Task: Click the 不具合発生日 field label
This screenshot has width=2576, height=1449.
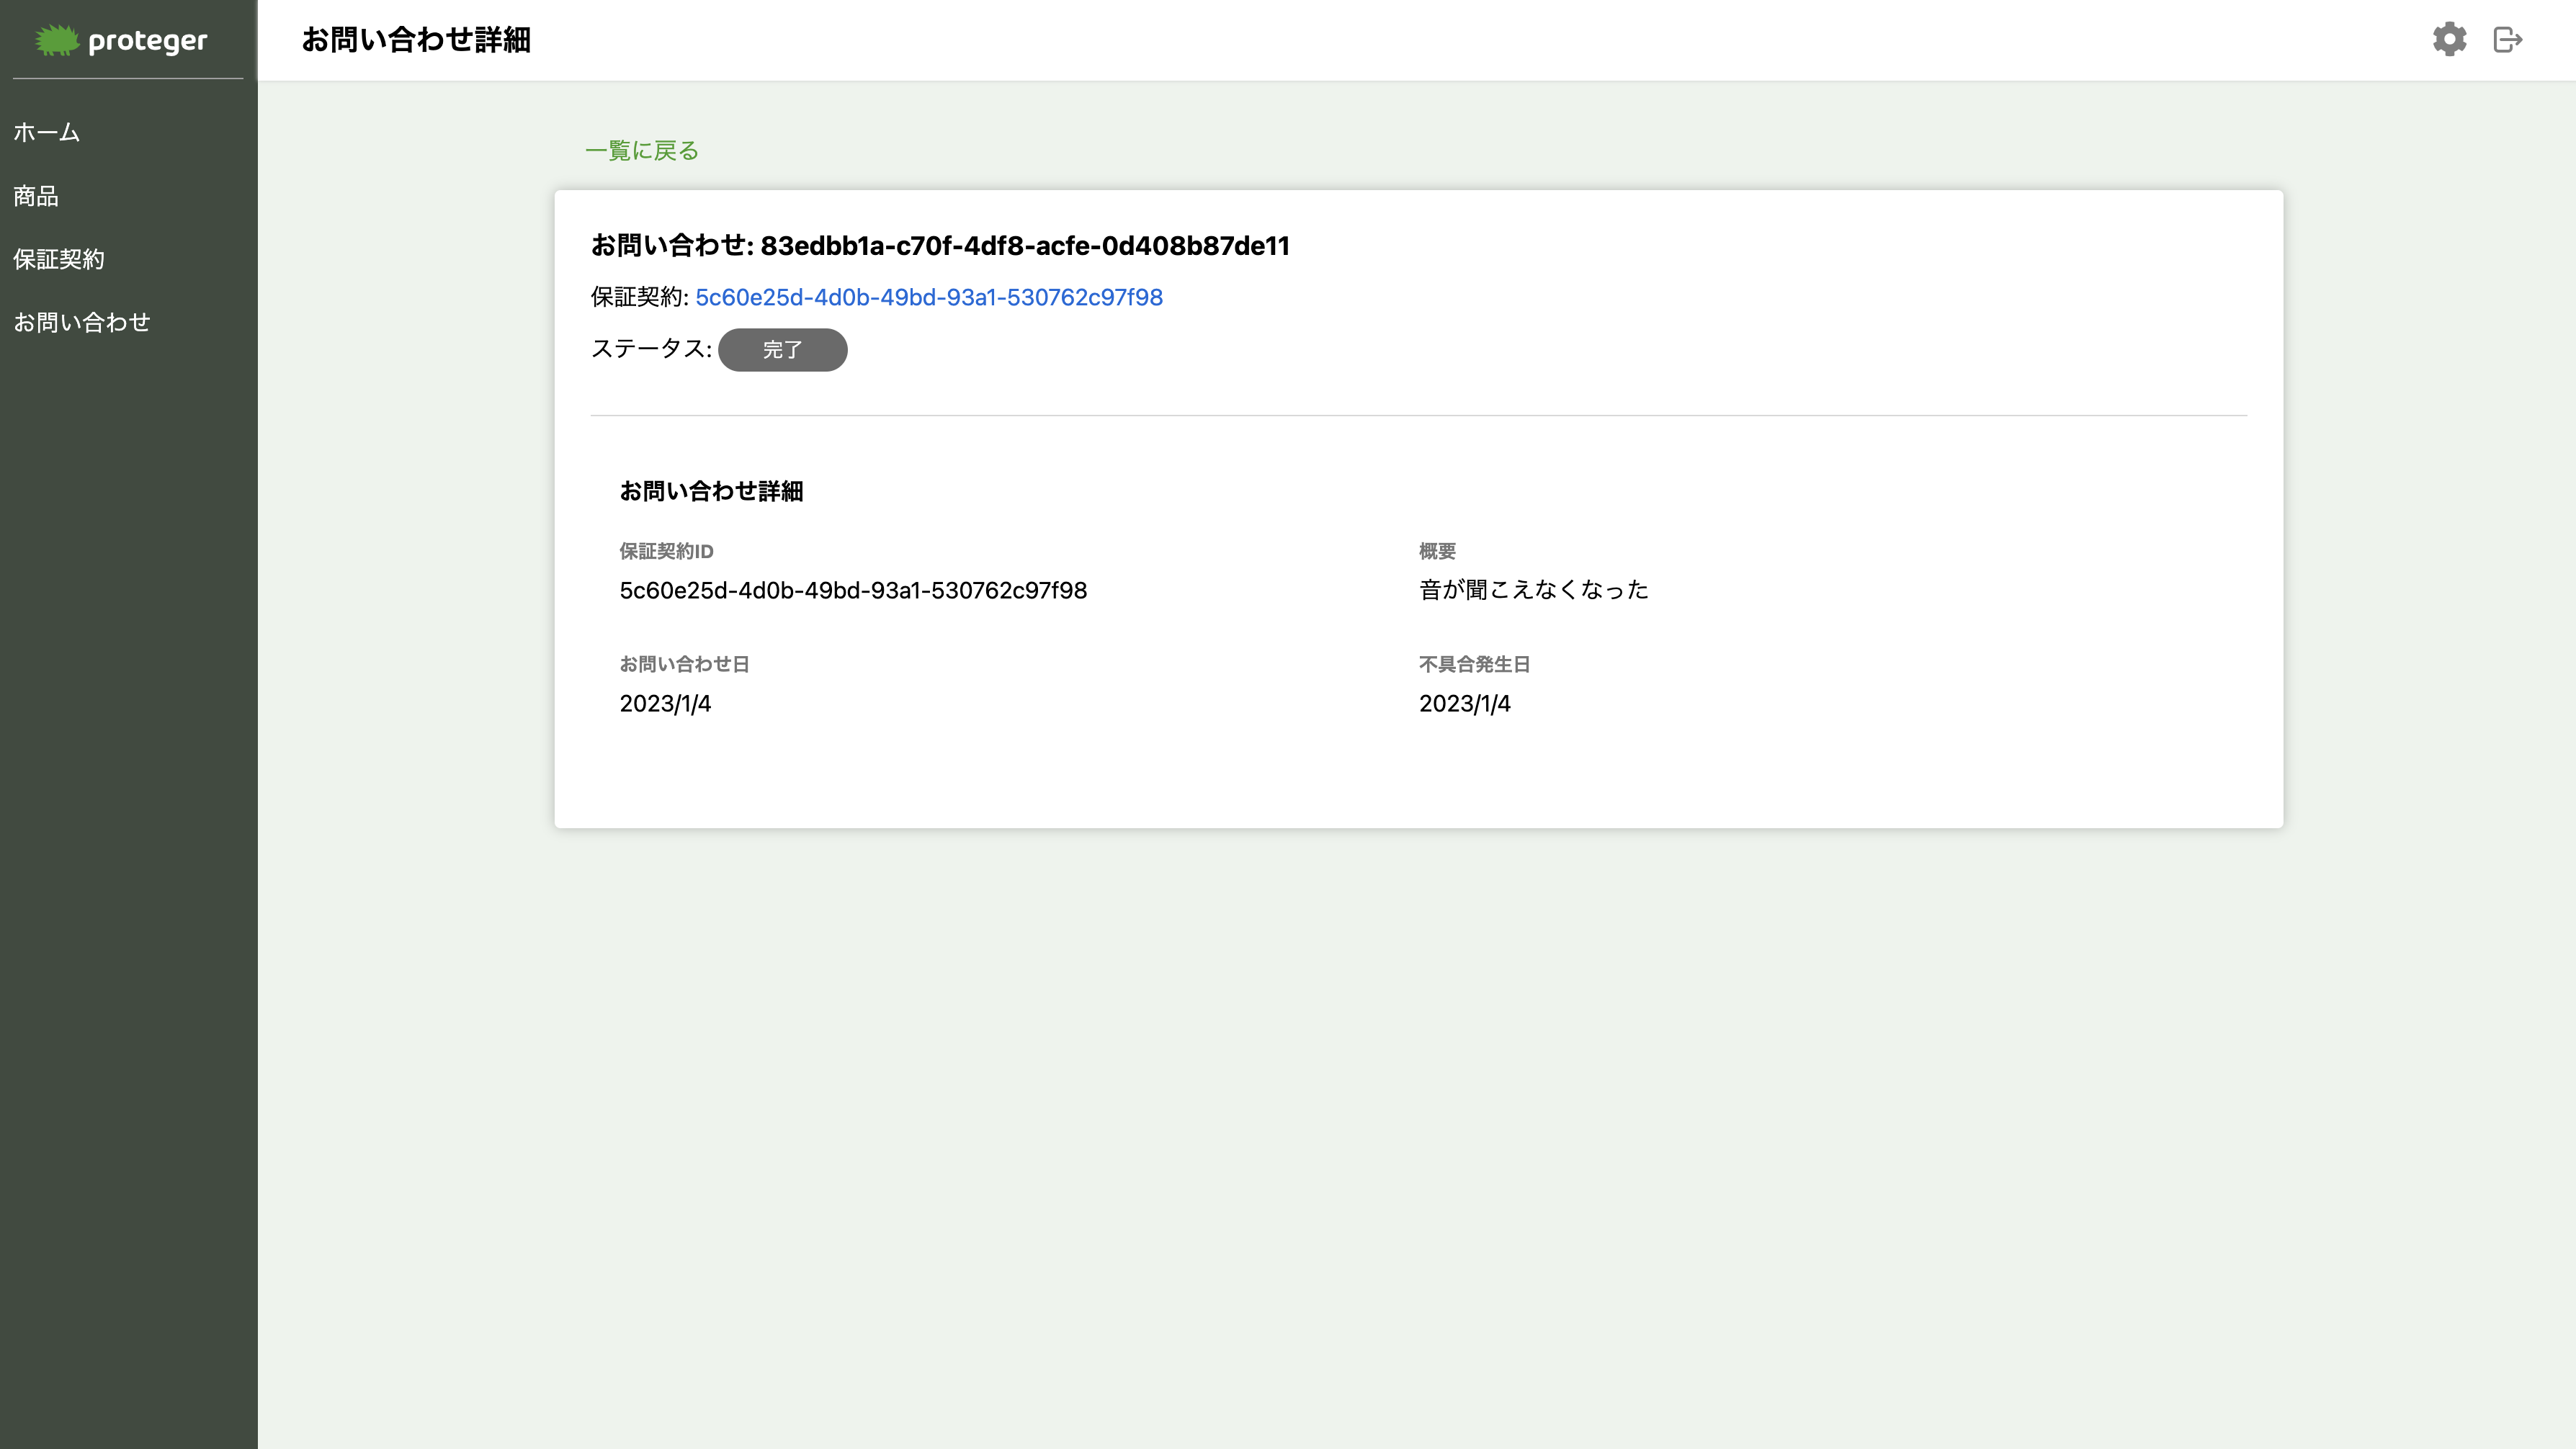Action: click(1474, 664)
